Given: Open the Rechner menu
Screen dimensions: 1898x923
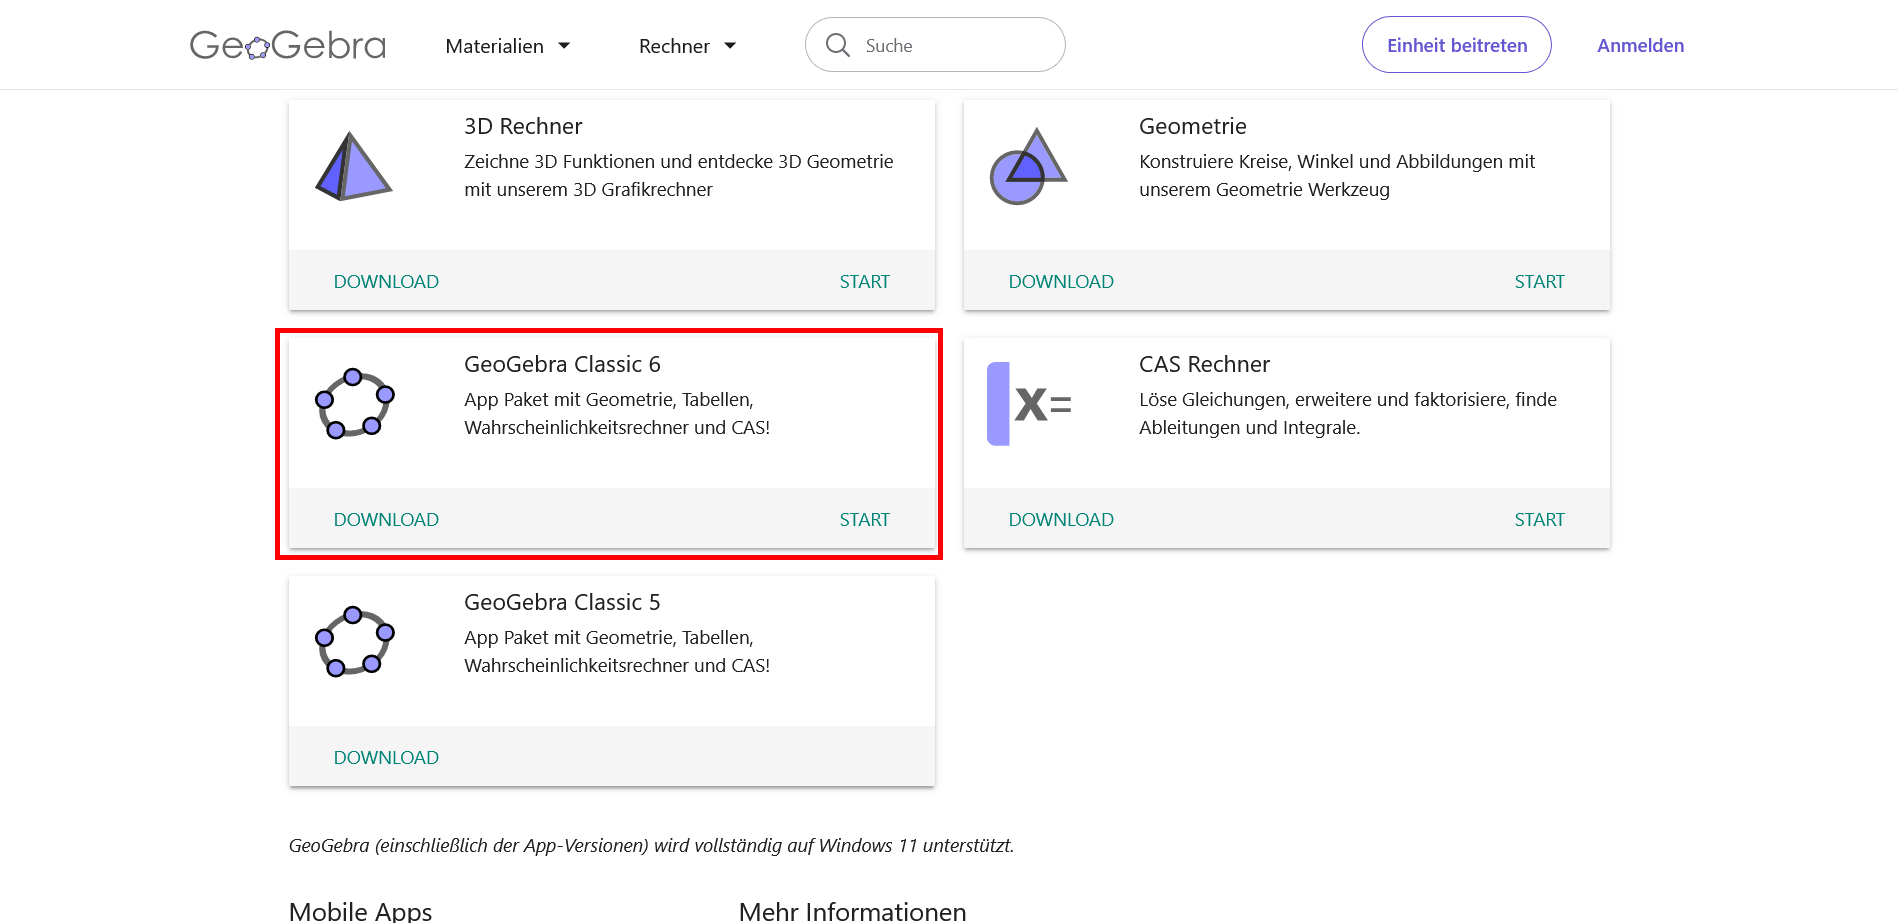Looking at the screenshot, I should click(x=687, y=46).
